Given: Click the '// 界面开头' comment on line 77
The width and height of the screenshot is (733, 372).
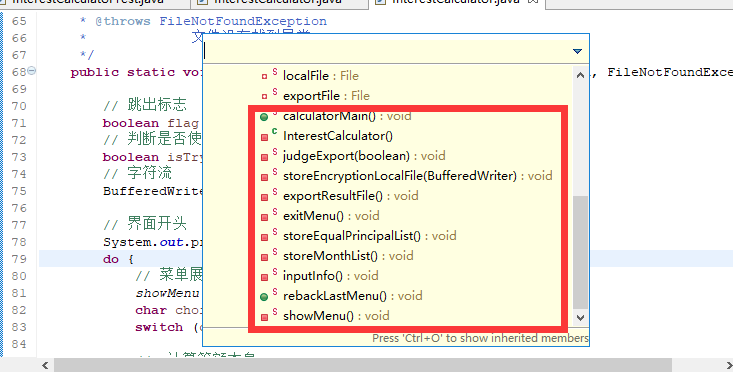Looking at the screenshot, I should tap(145, 224).
